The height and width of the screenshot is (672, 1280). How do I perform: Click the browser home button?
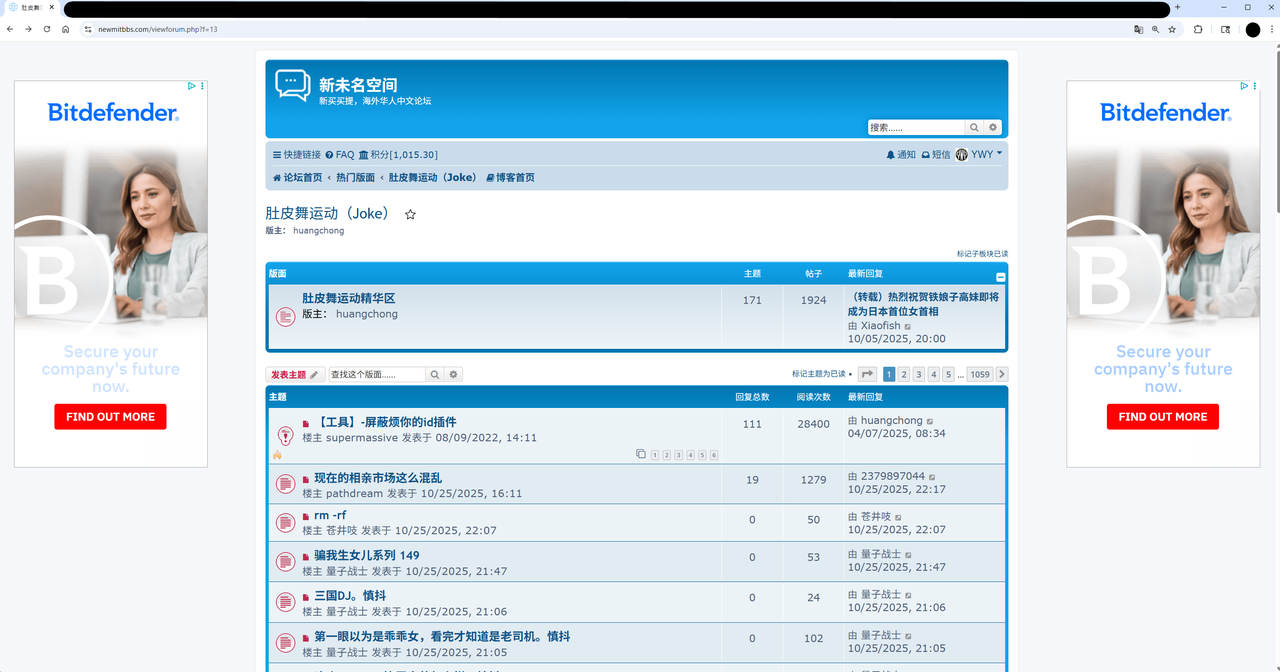click(x=65, y=29)
